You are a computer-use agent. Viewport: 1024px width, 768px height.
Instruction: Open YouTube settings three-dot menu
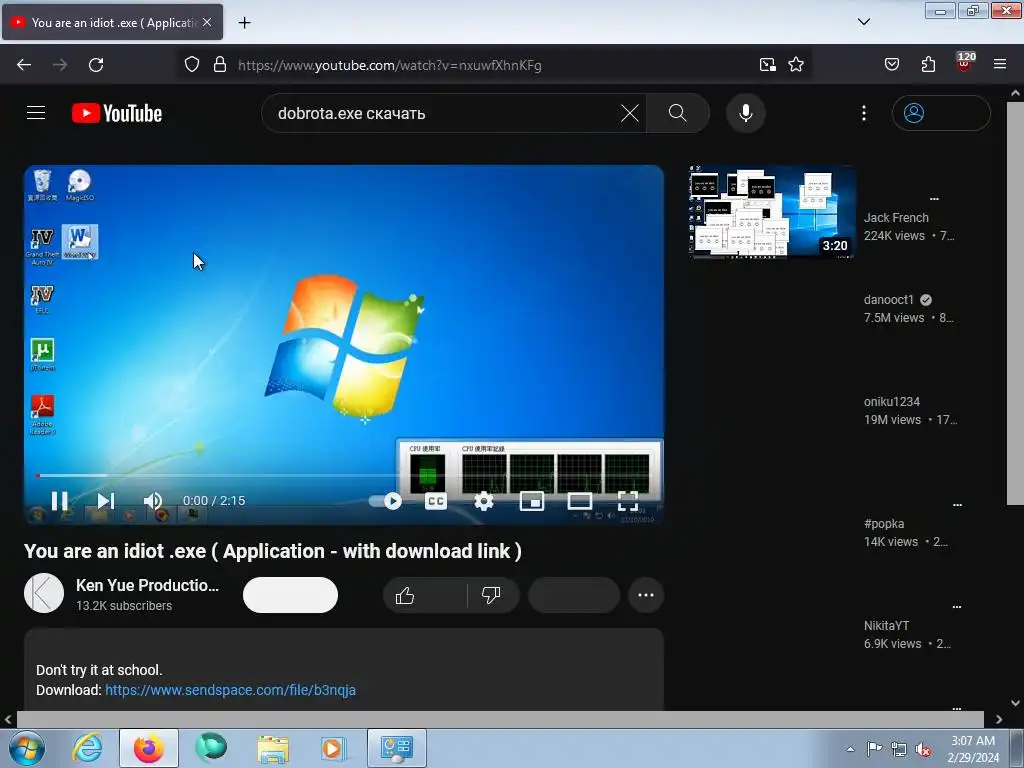click(864, 113)
